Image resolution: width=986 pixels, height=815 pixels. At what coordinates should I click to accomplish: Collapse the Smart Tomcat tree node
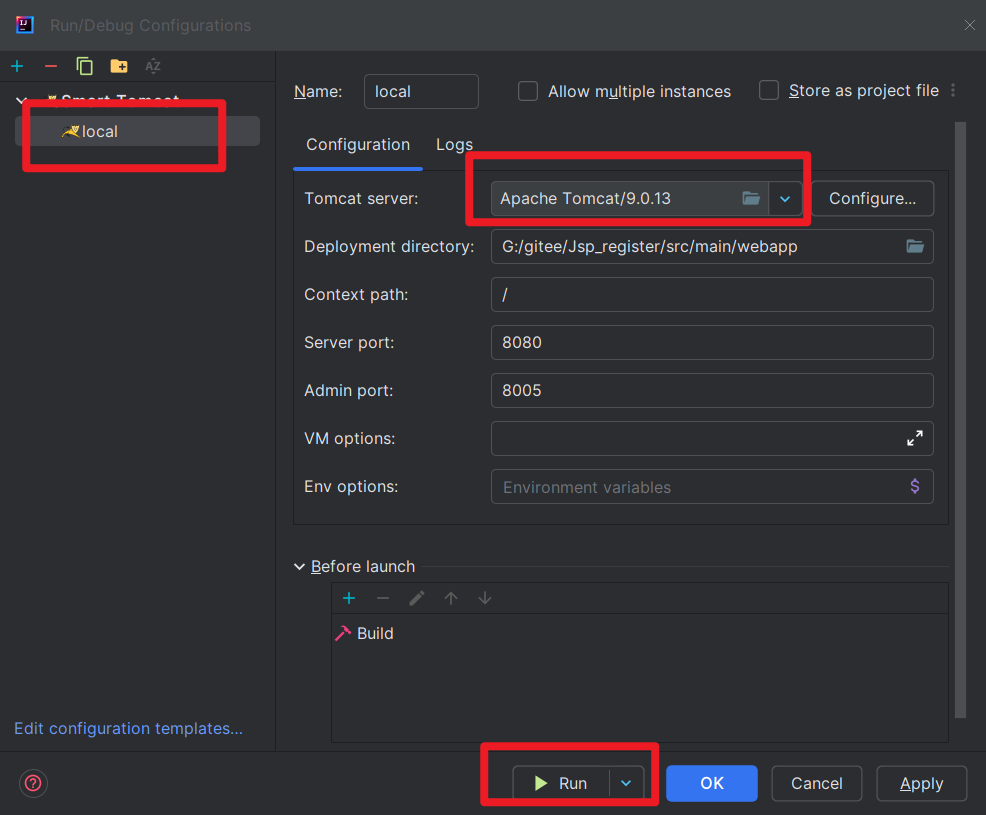(x=21, y=100)
